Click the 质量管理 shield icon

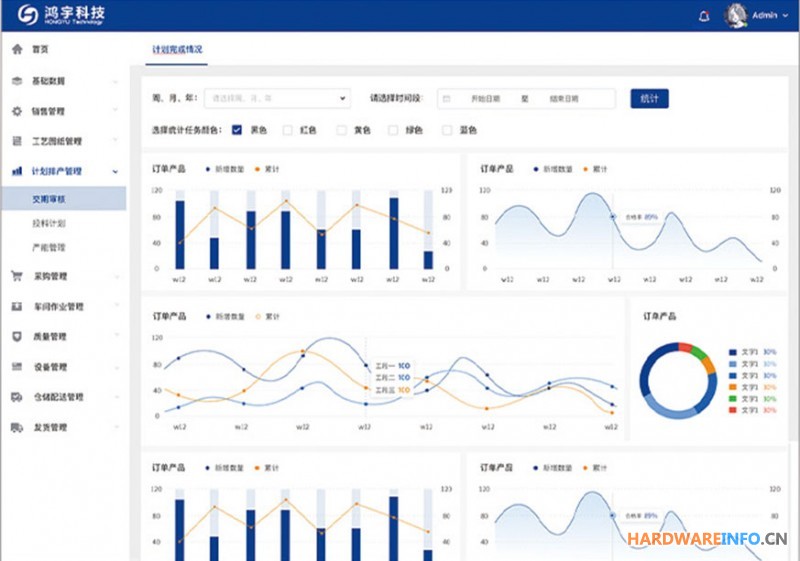tap(17, 336)
